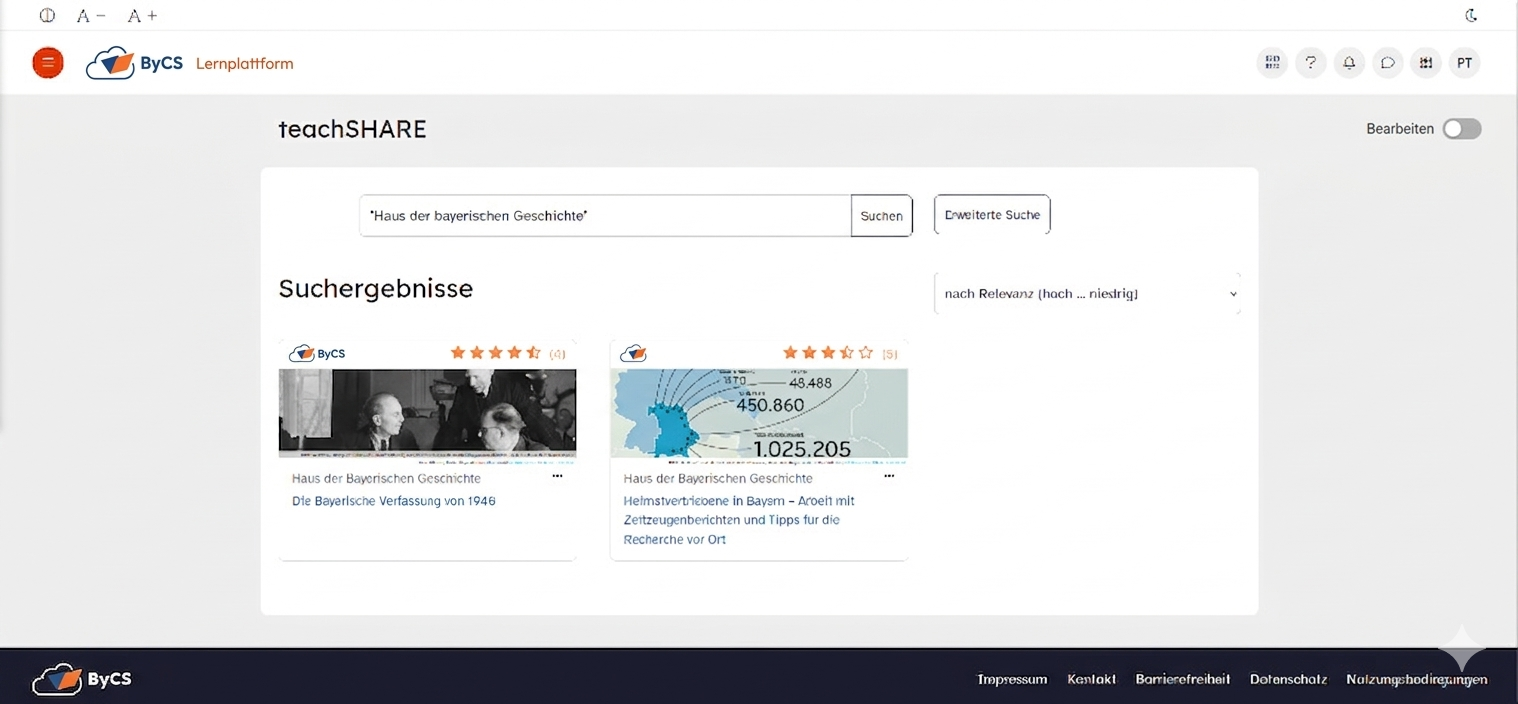Click the contrast mode icon
This screenshot has height=704, width=1518.
pos(47,15)
